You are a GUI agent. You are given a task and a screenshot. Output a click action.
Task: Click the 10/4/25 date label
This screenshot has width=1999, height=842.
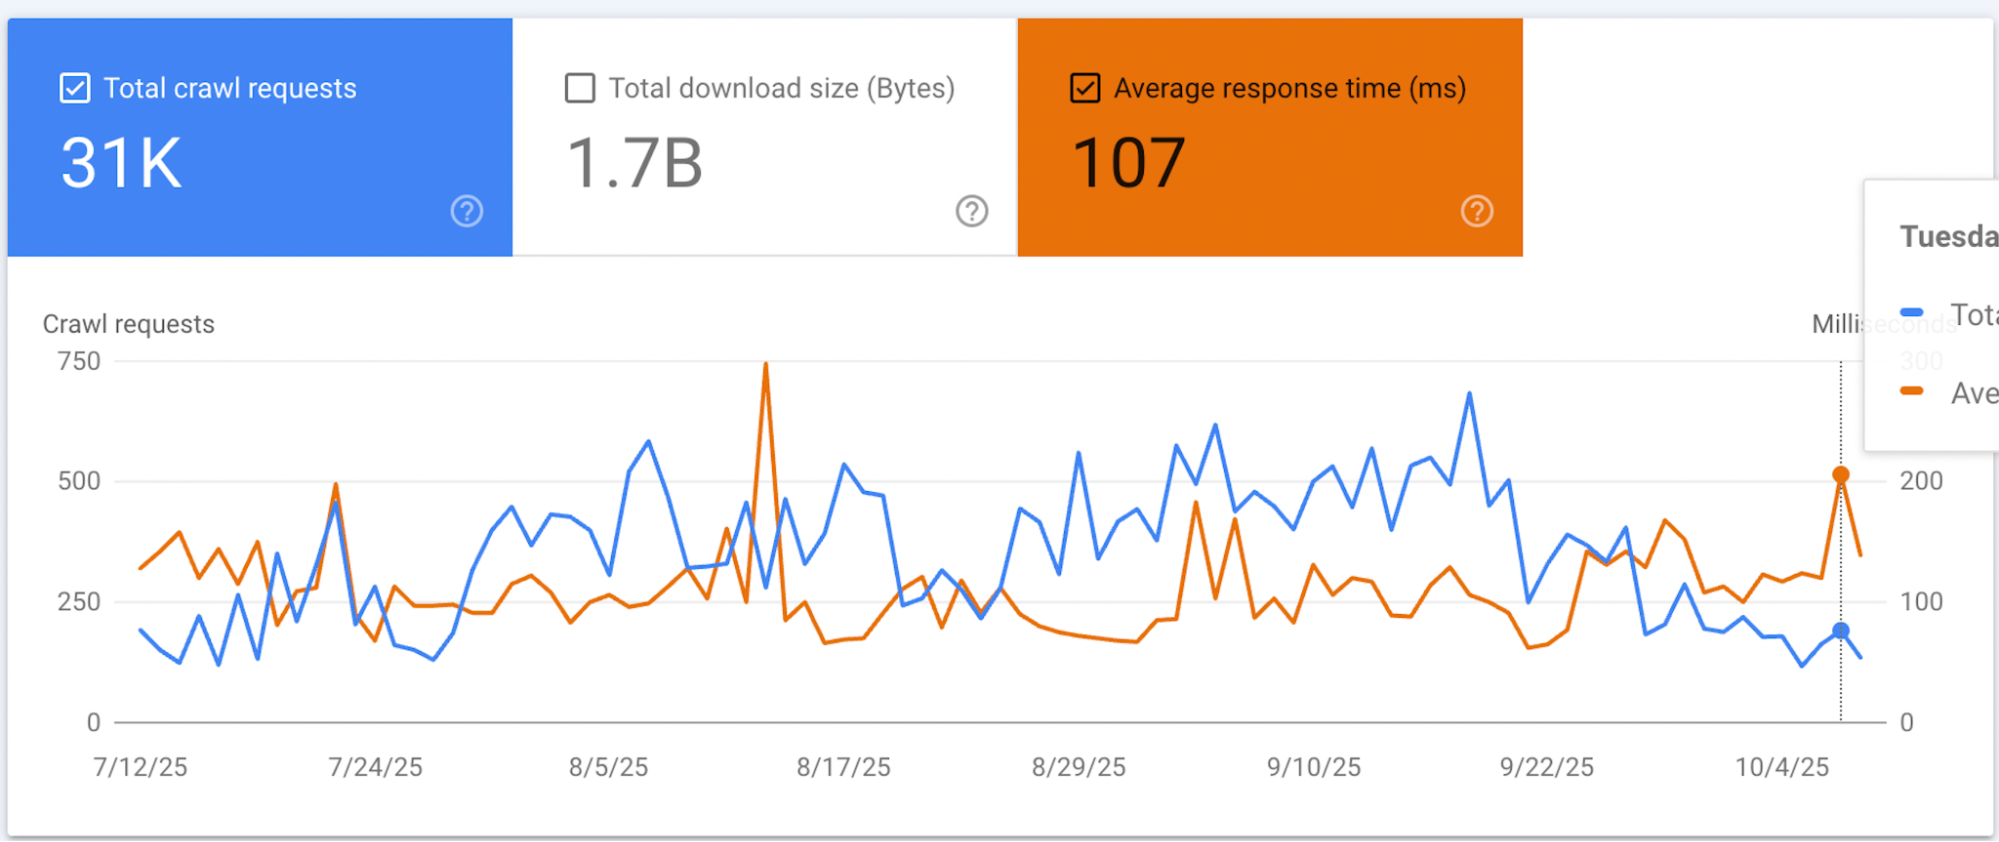1782,767
